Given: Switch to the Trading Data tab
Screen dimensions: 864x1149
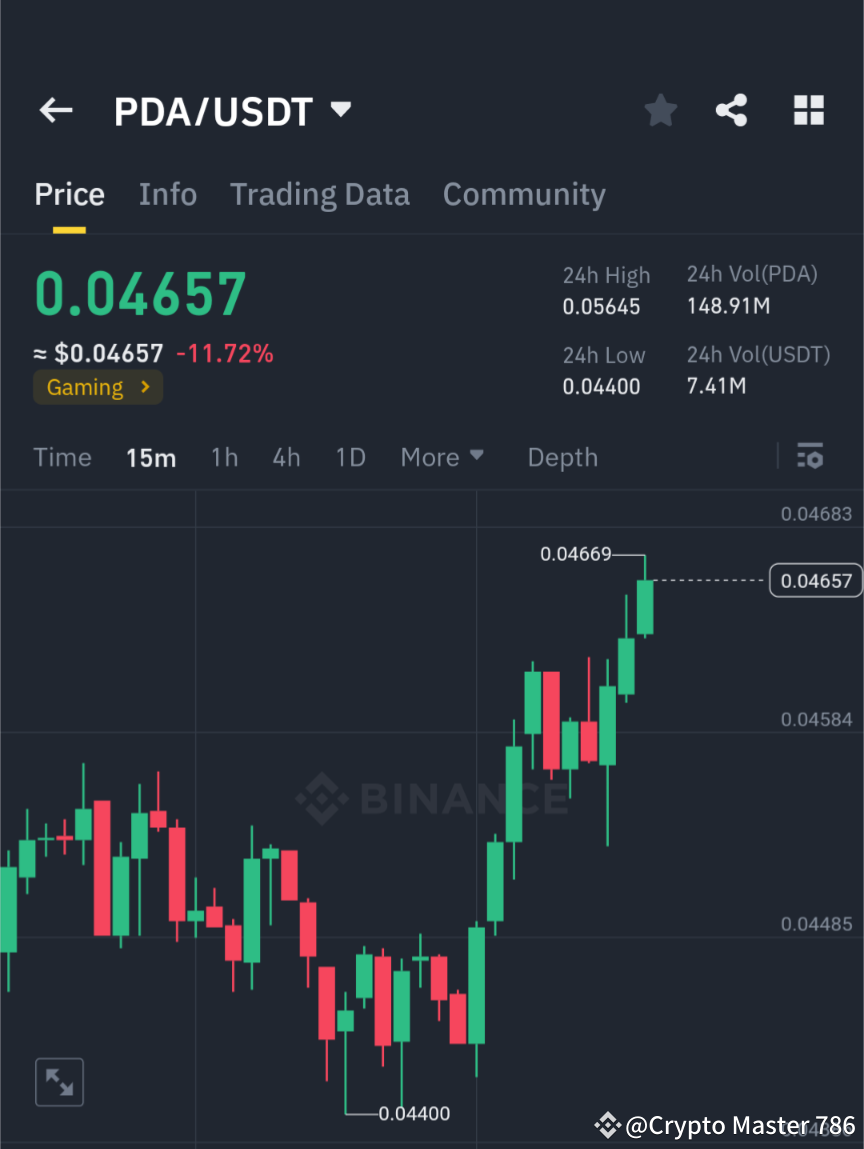Looking at the screenshot, I should pos(319,194).
